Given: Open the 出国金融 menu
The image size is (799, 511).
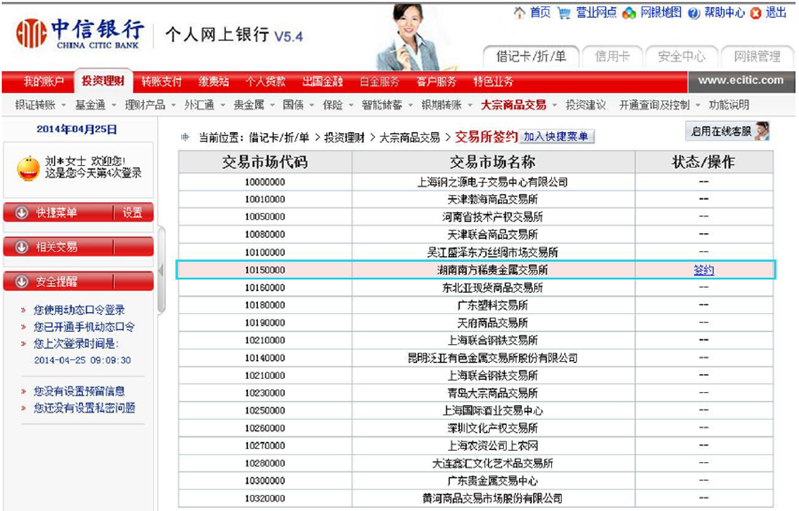Looking at the screenshot, I should (x=323, y=82).
